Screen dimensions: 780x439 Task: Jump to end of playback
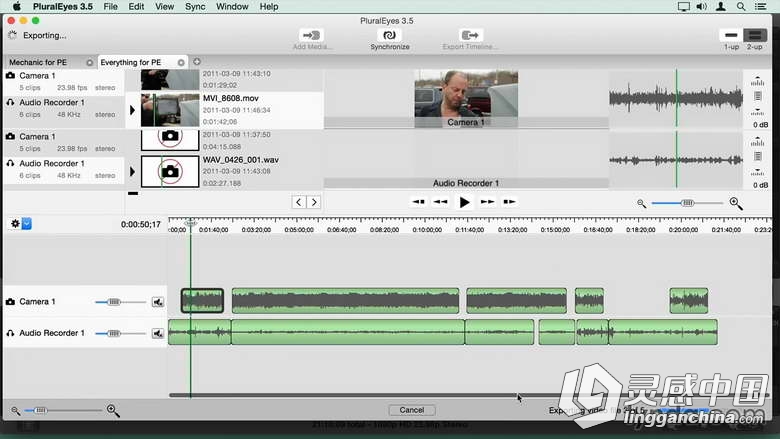(x=509, y=202)
